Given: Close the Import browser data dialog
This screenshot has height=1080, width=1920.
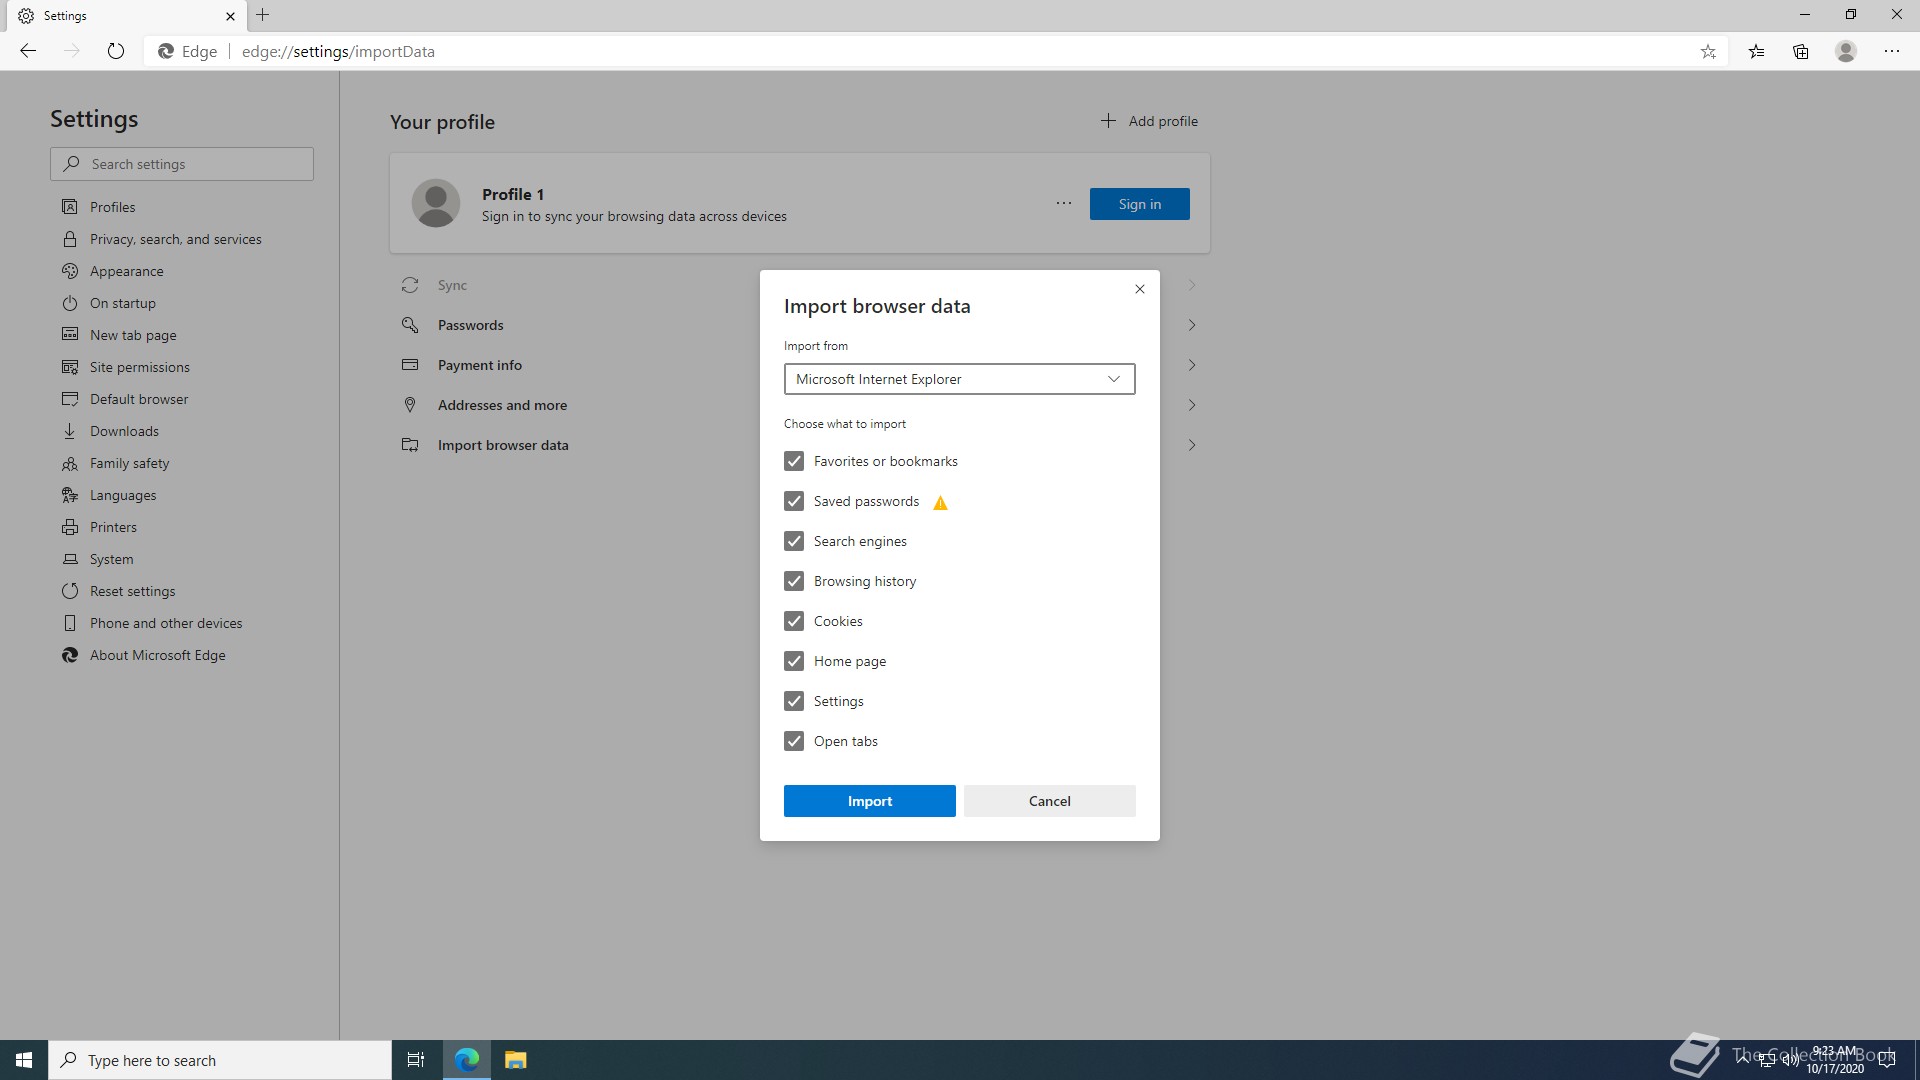Looking at the screenshot, I should coord(1140,289).
